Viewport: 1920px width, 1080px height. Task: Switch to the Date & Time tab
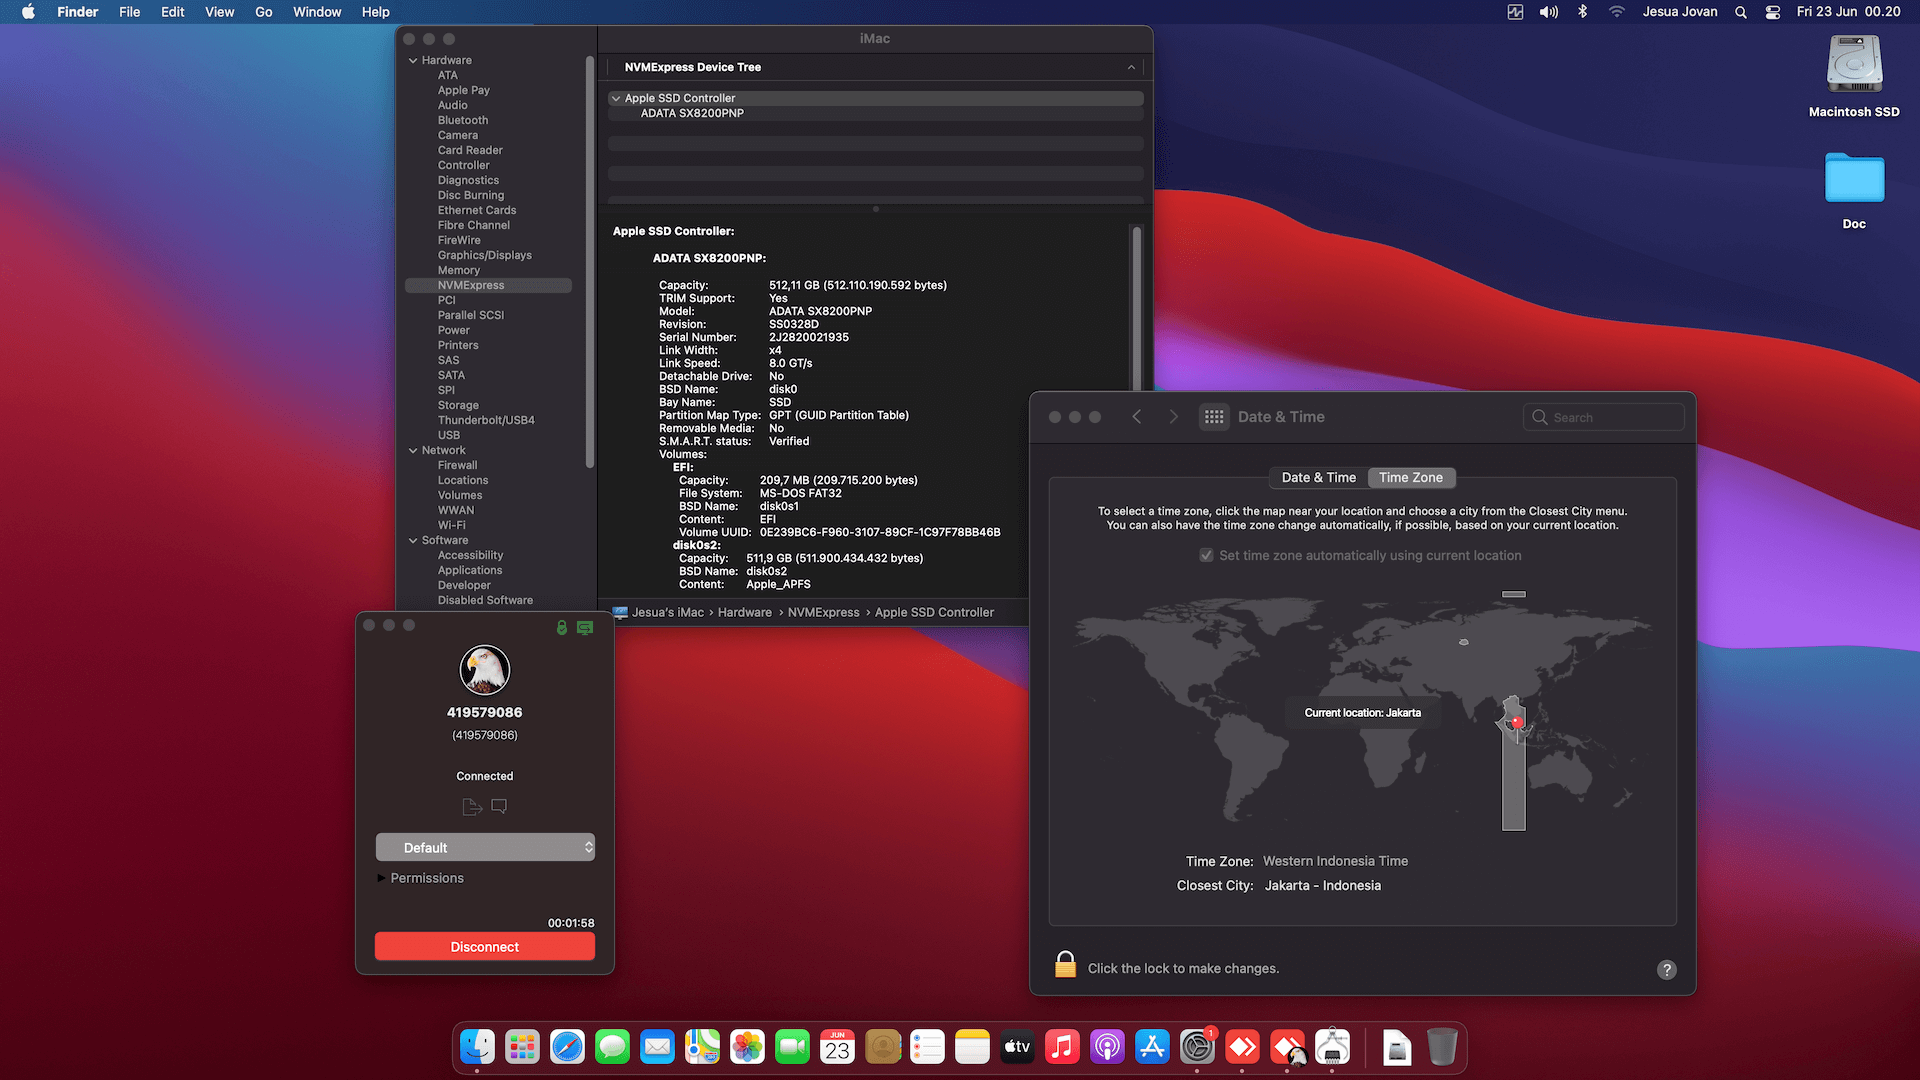[1319, 478]
